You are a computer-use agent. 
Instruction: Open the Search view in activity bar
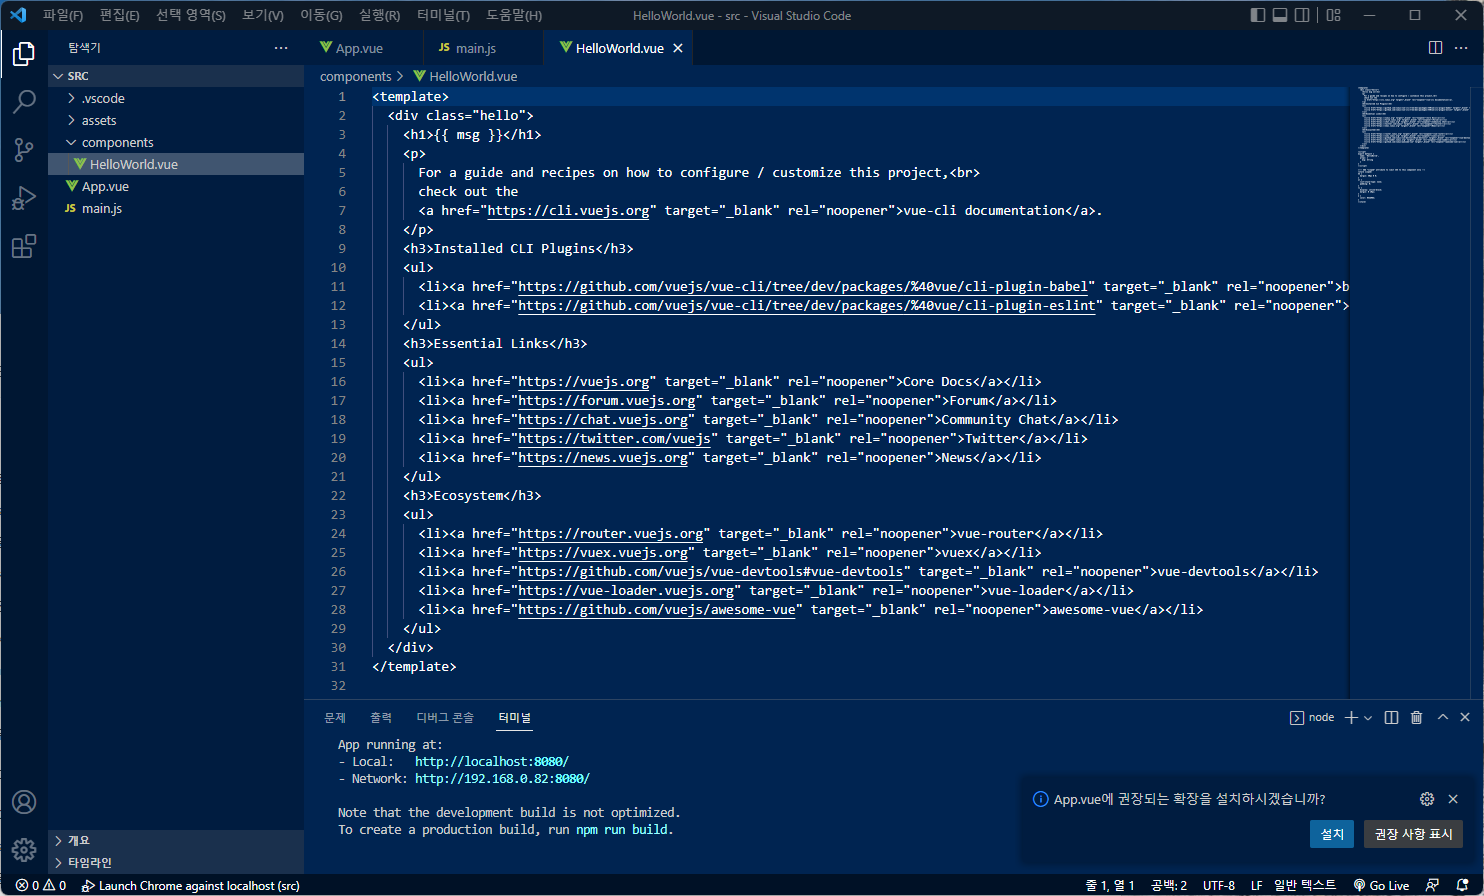click(x=24, y=102)
